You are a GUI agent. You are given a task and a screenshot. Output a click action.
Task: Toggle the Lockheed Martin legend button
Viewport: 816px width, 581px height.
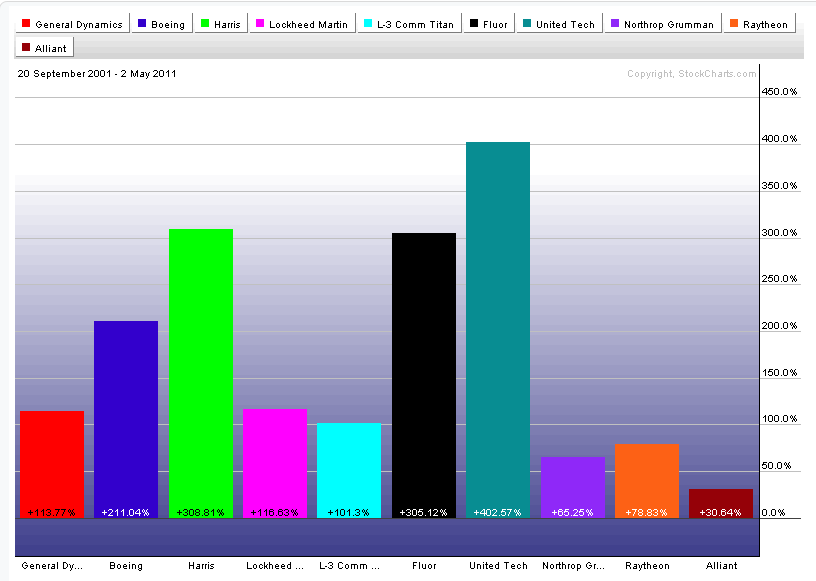pyautogui.click(x=302, y=24)
